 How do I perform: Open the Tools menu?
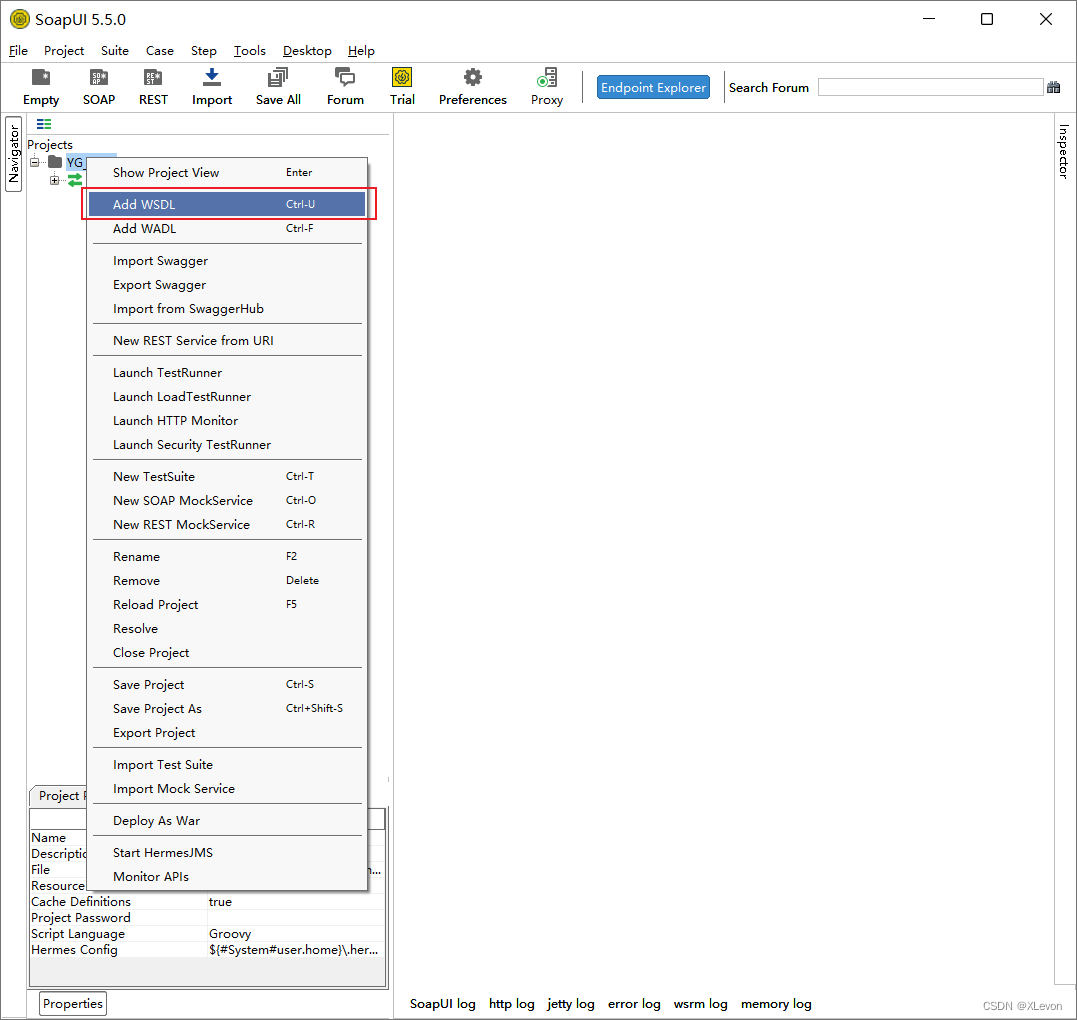[249, 51]
